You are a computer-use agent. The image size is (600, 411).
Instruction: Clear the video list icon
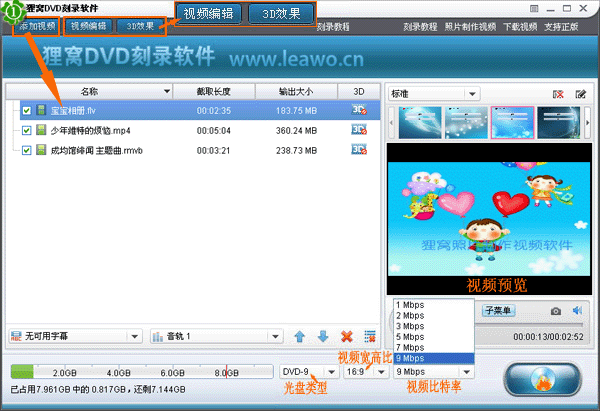pyautogui.click(x=370, y=337)
